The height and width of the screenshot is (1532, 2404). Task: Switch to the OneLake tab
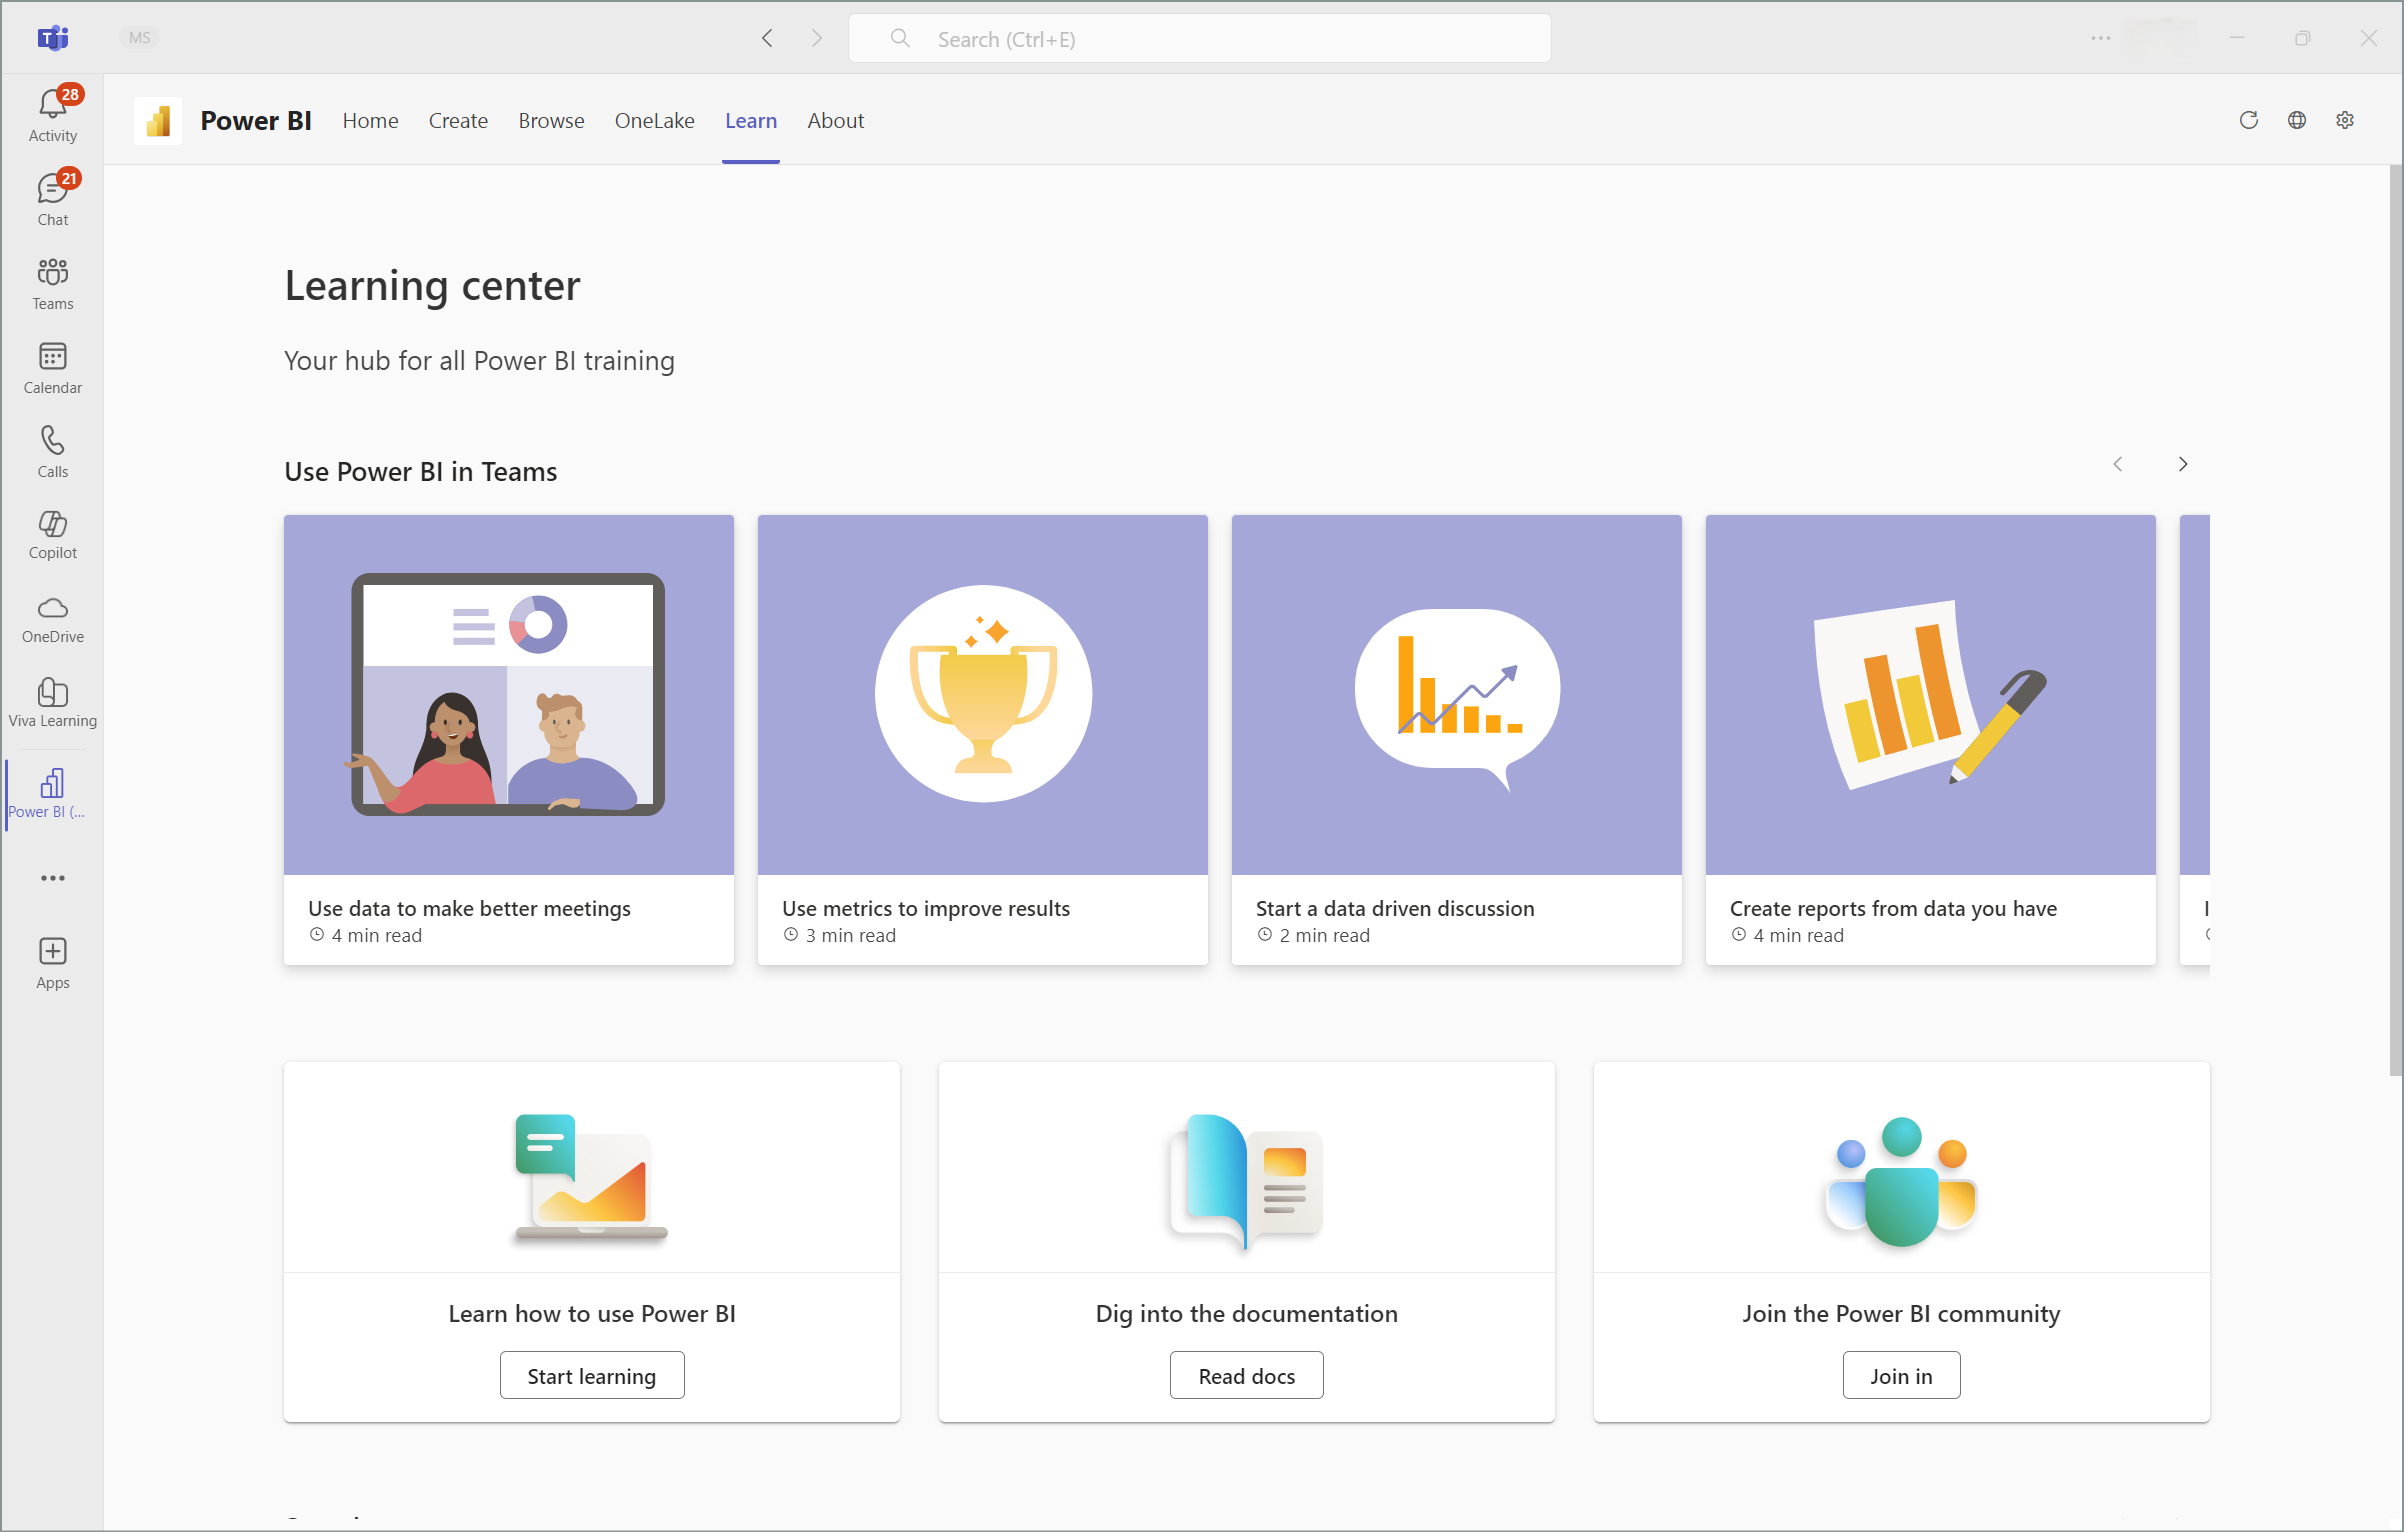654,121
